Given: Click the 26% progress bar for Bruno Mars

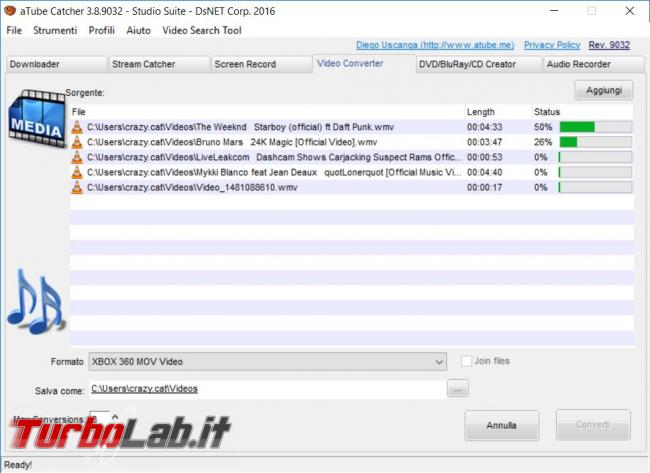Looking at the screenshot, I should (596, 142).
